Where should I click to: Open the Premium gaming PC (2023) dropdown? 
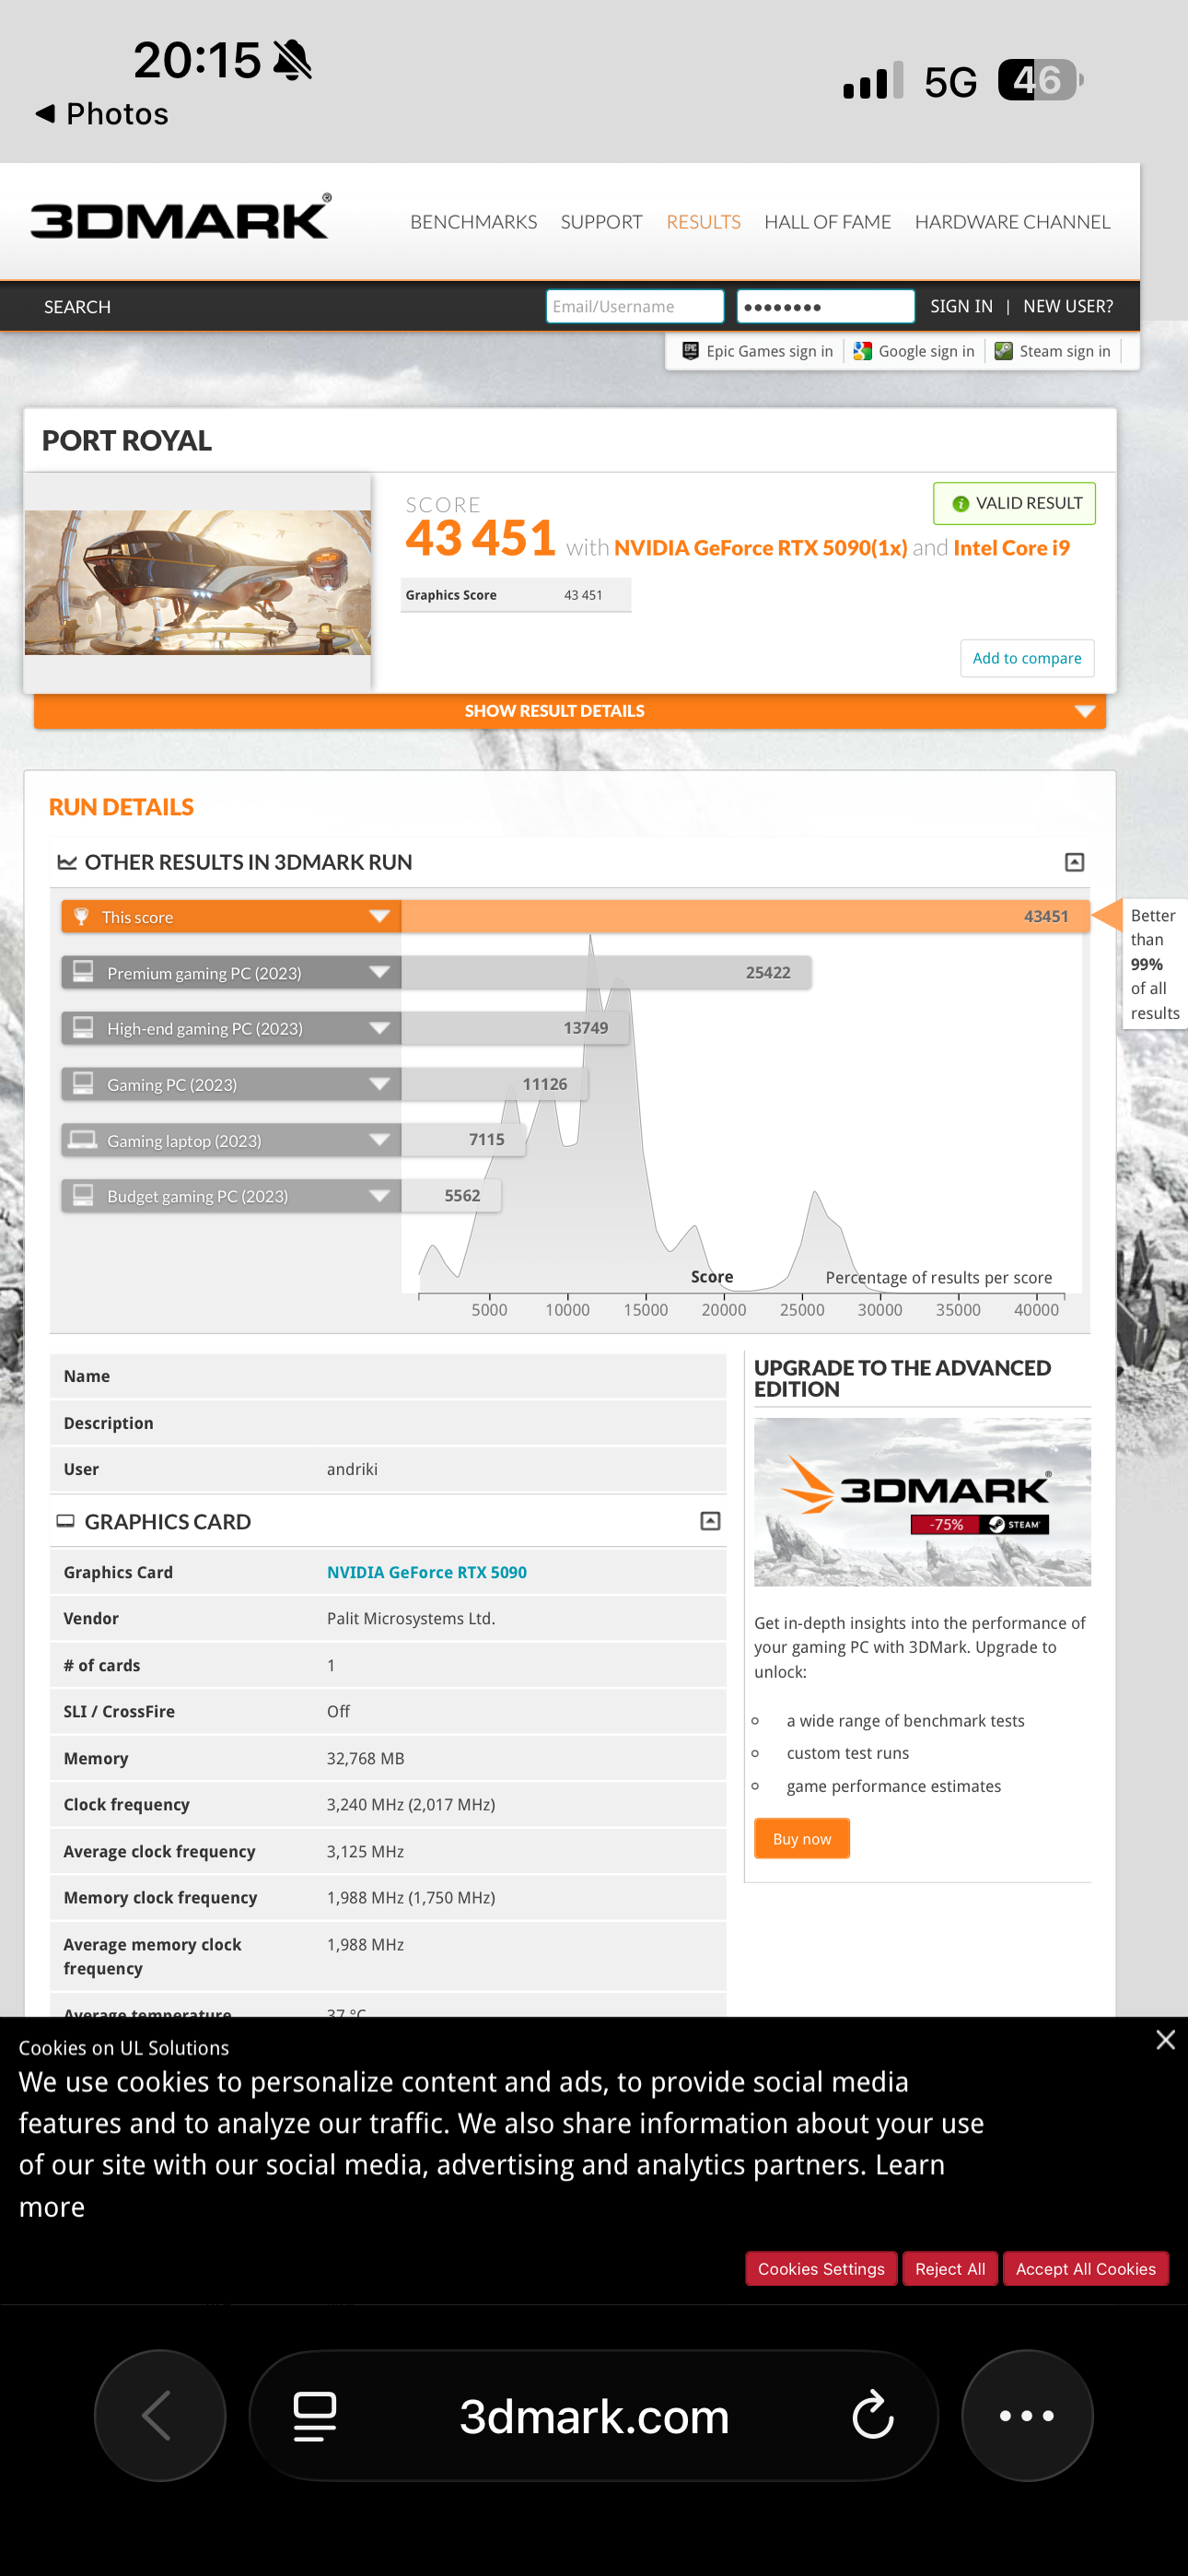click(x=379, y=972)
